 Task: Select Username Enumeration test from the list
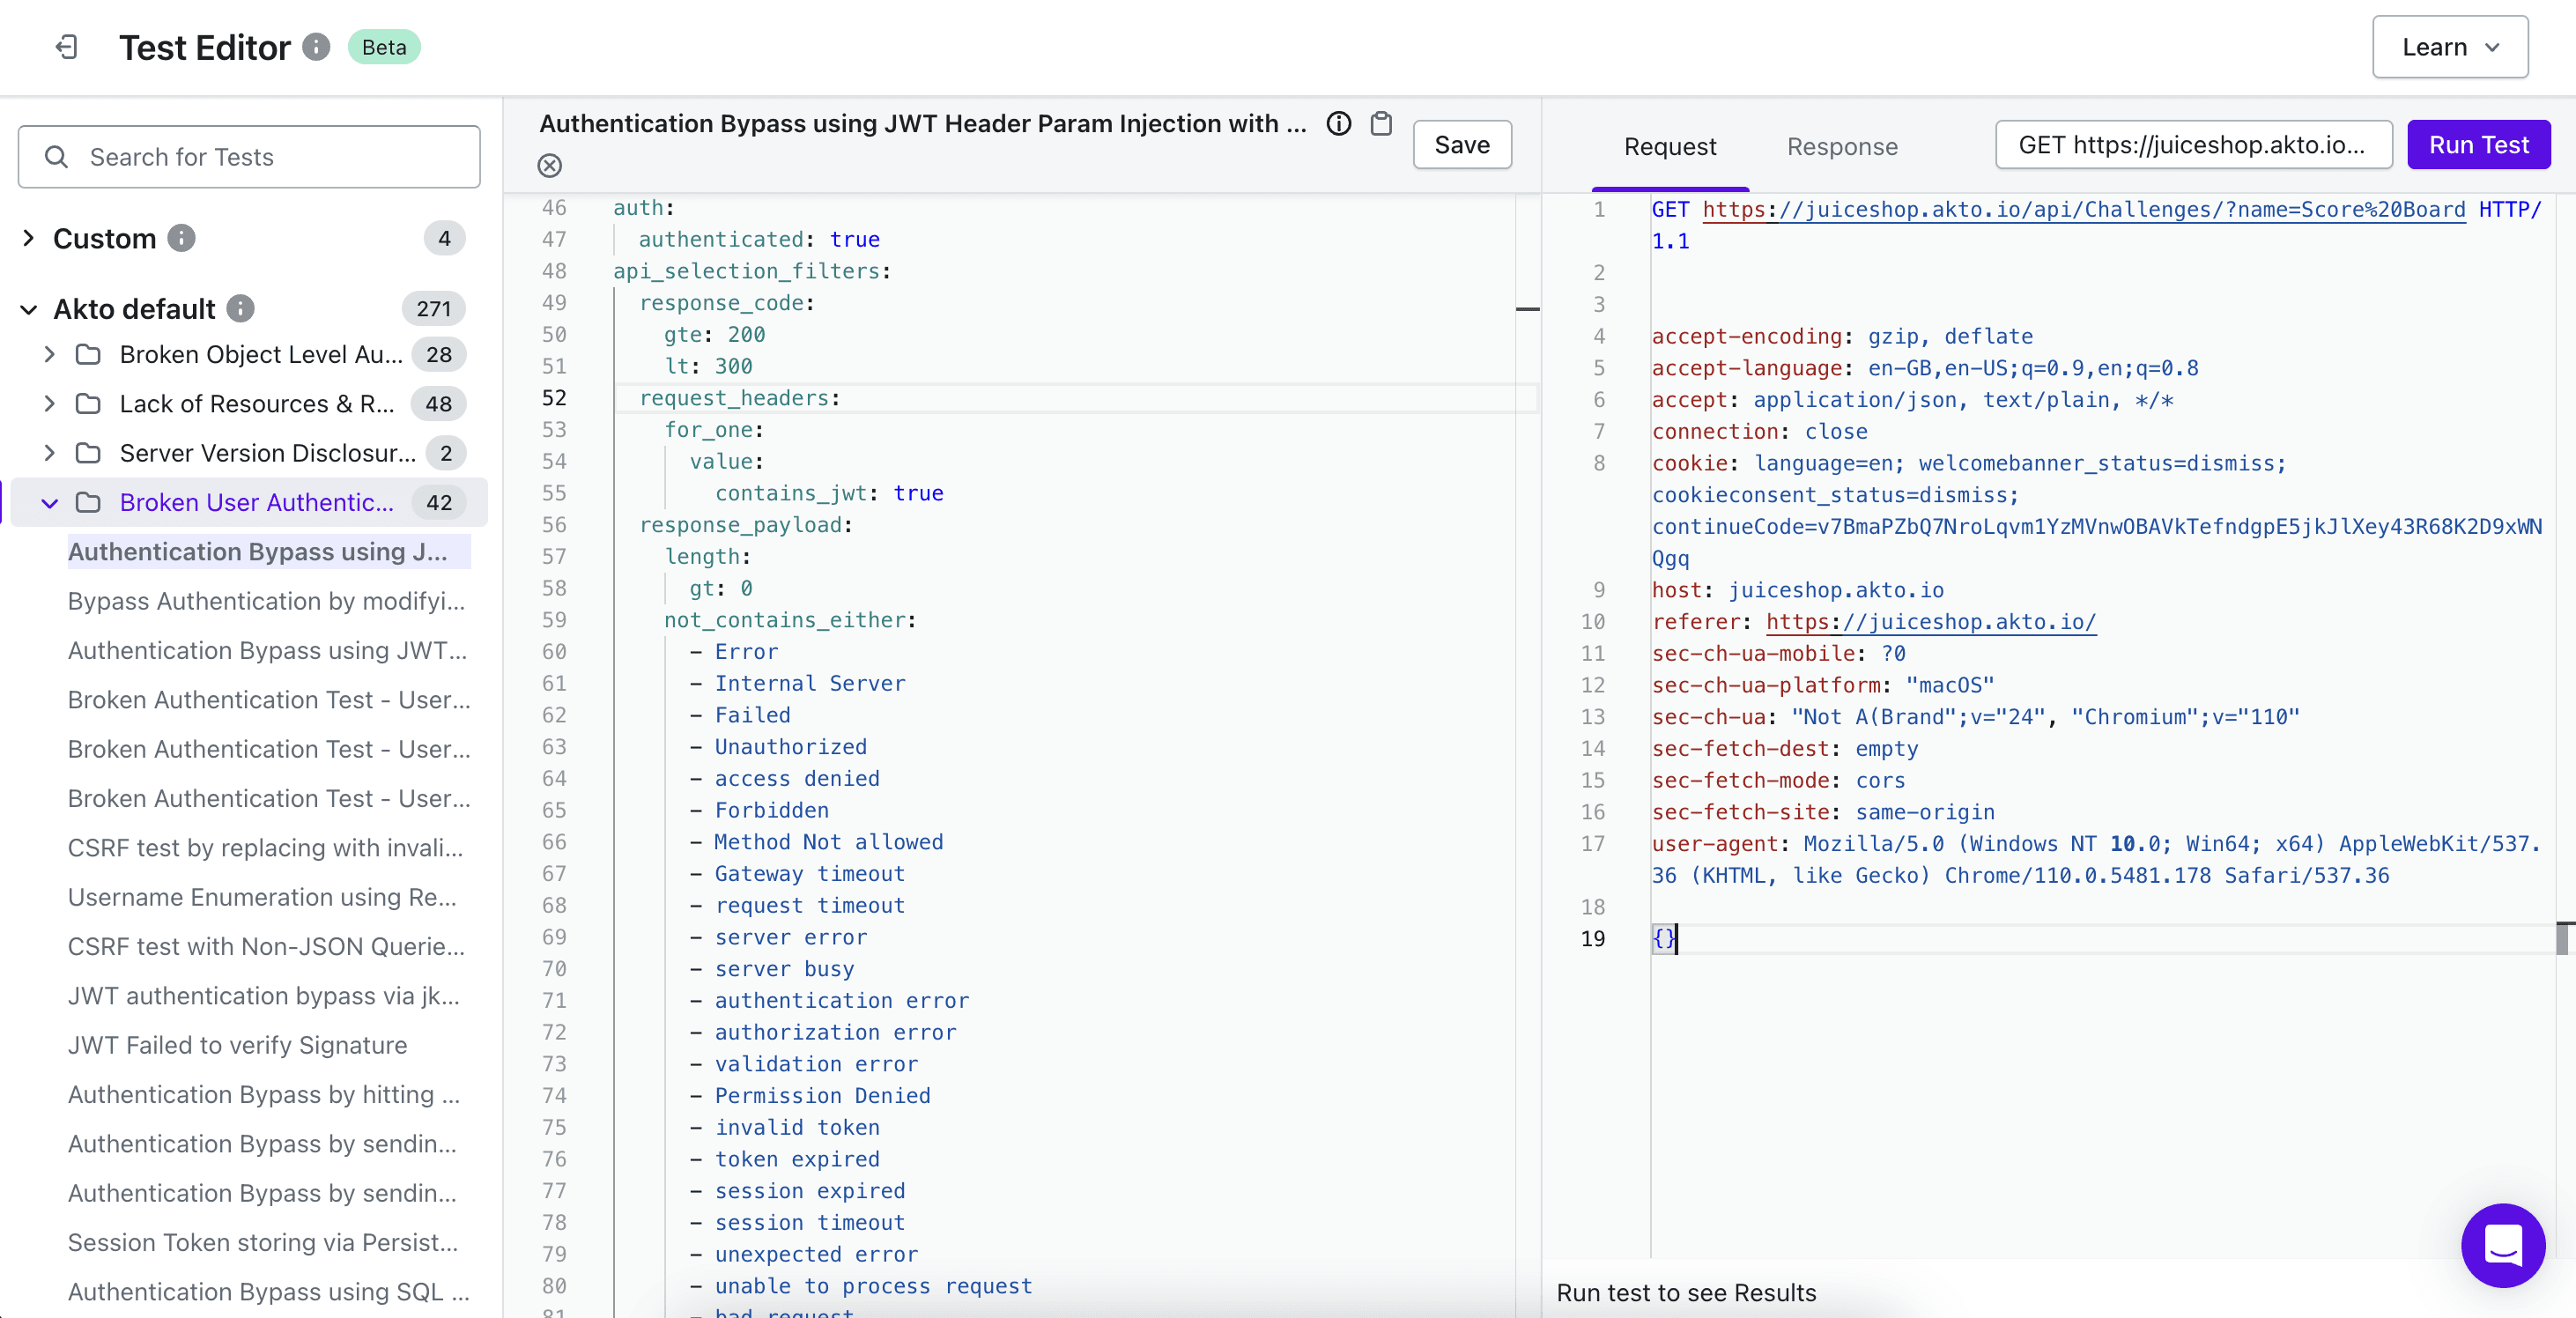tap(262, 897)
